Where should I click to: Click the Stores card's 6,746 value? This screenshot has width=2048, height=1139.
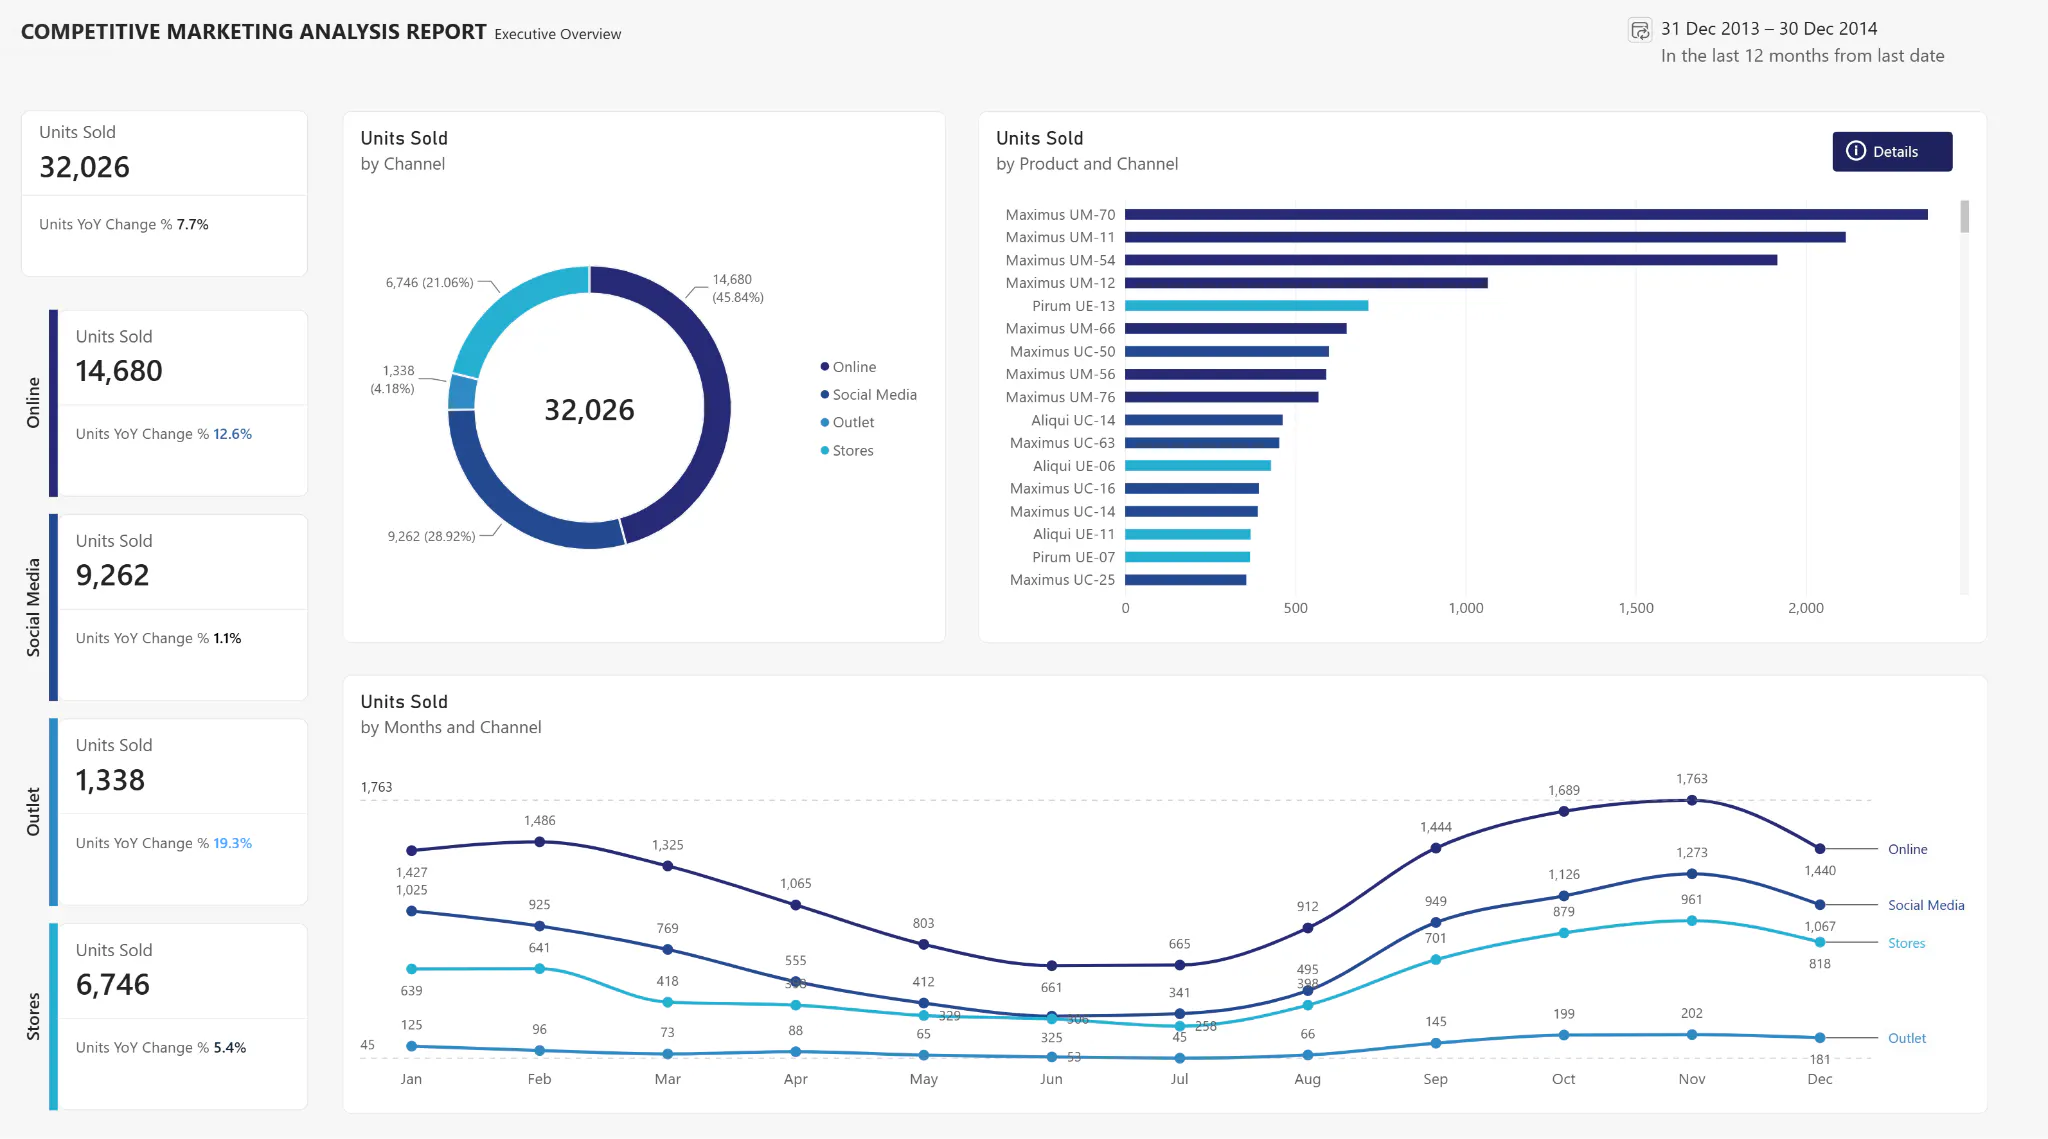tap(113, 985)
